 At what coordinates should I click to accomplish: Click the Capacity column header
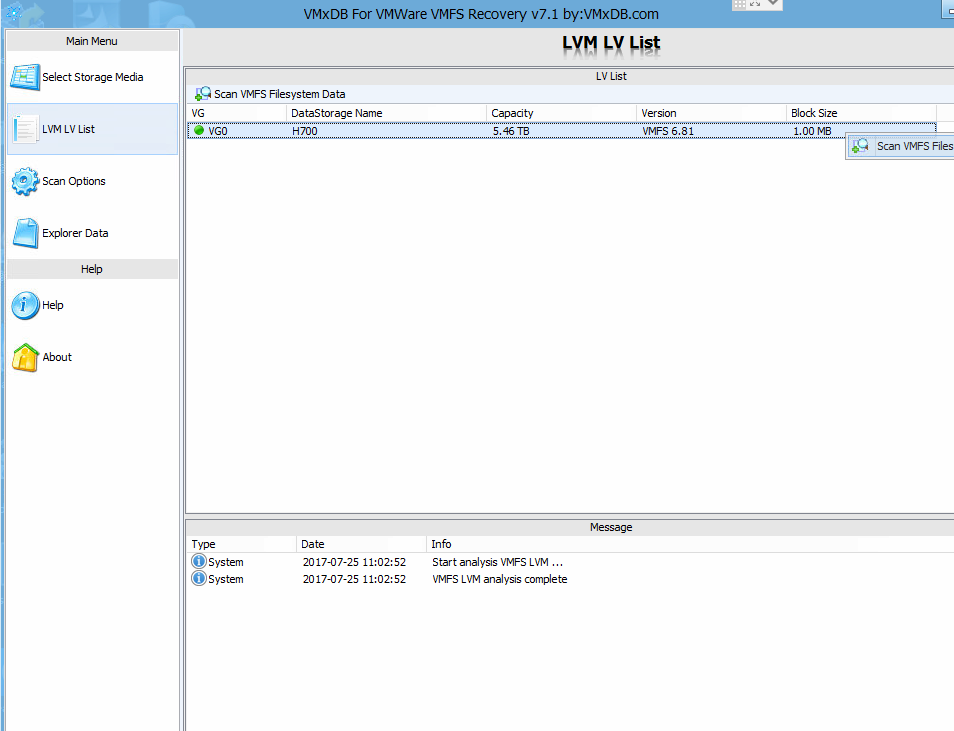(562, 113)
